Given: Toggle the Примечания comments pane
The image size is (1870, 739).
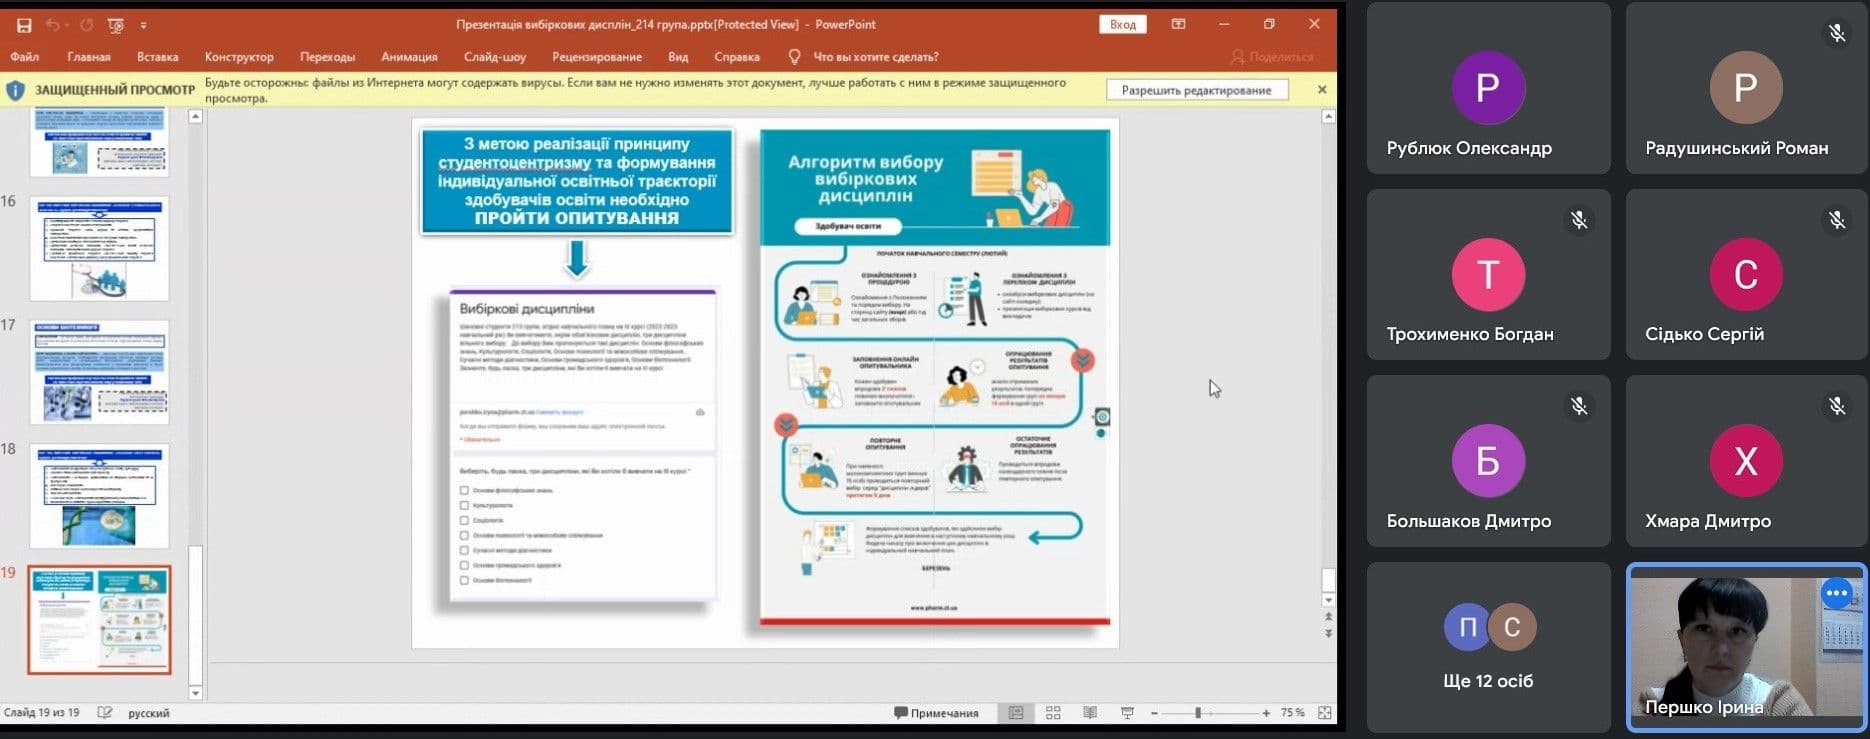Looking at the screenshot, I should 936,713.
